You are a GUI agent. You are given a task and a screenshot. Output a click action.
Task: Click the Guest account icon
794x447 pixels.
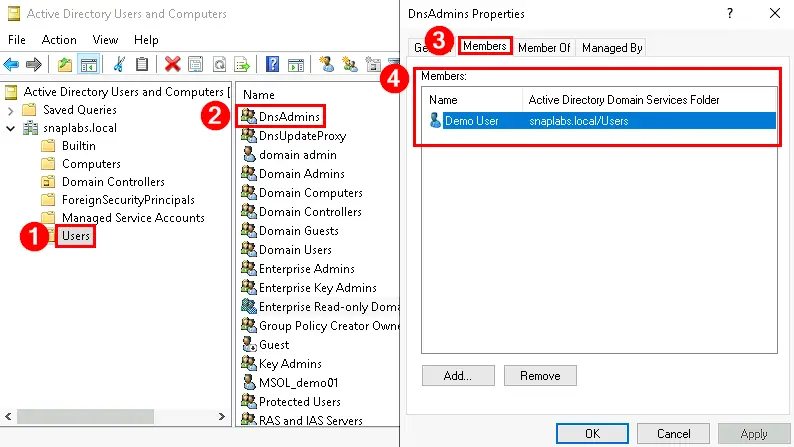click(x=248, y=344)
